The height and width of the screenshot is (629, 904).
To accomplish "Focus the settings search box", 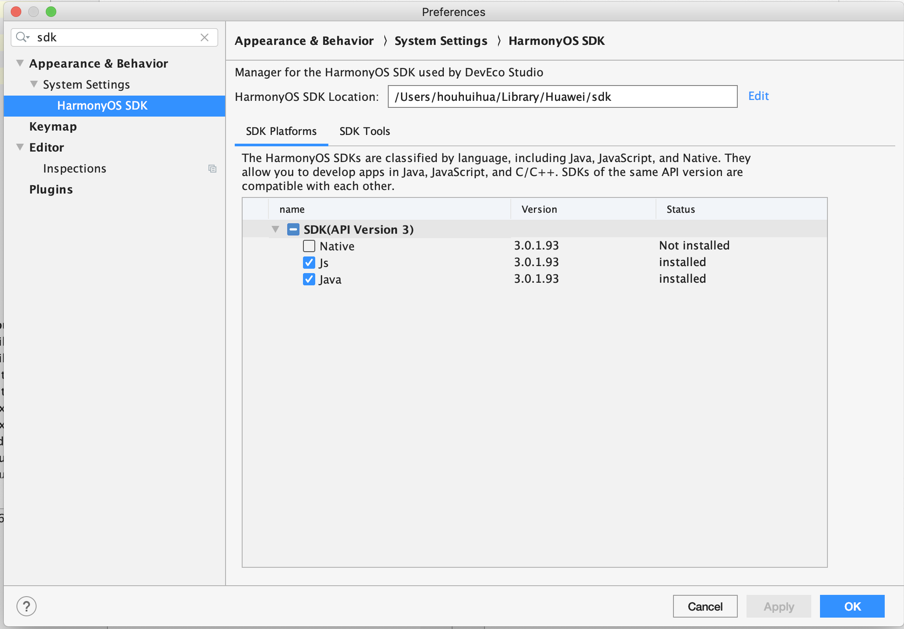I will point(114,37).
